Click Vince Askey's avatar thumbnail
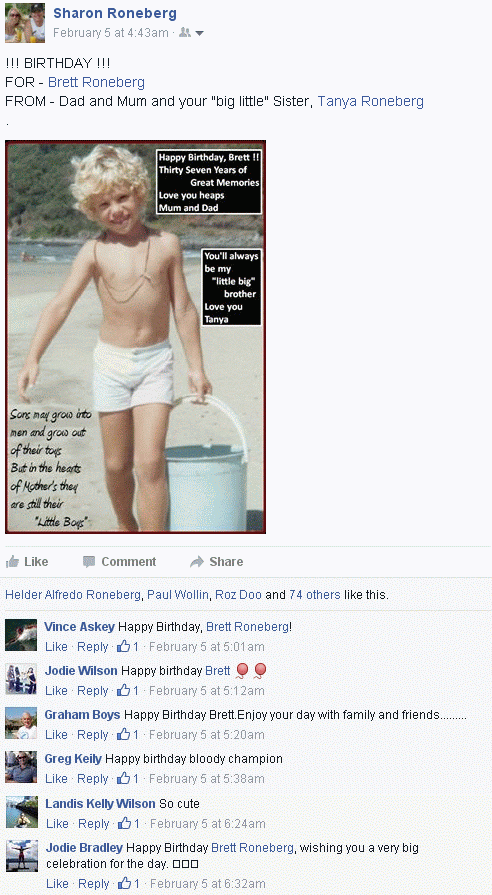492x895 pixels. pyautogui.click(x=22, y=635)
